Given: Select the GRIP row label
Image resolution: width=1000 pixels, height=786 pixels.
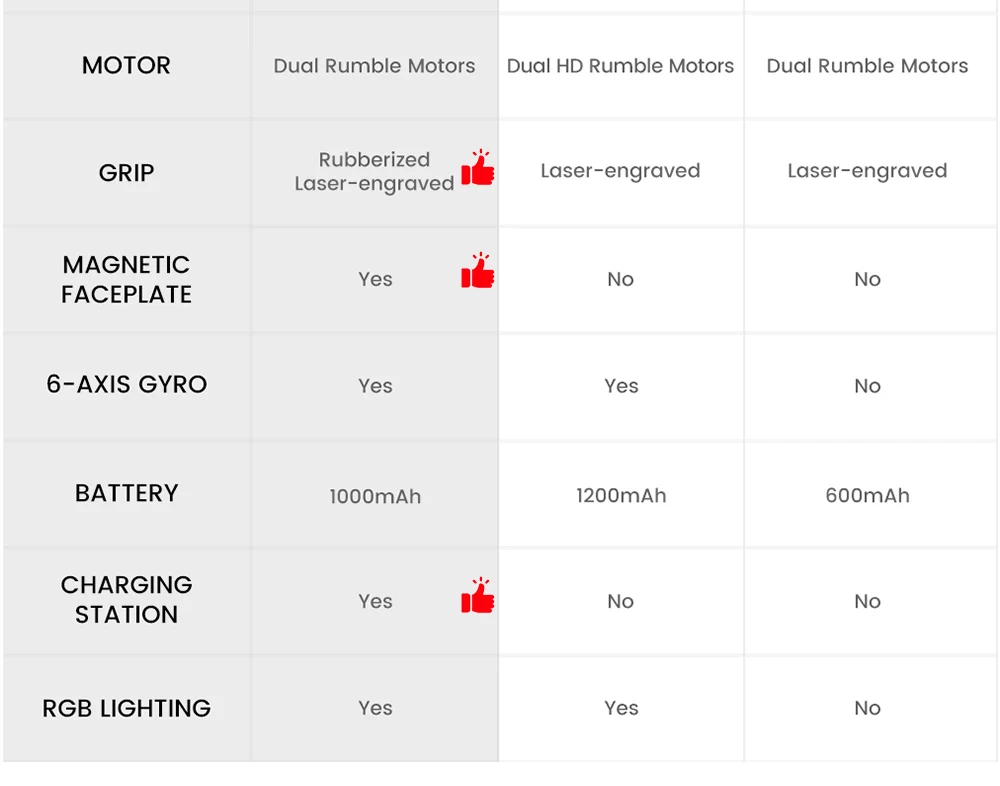Looking at the screenshot, I should (x=126, y=173).
